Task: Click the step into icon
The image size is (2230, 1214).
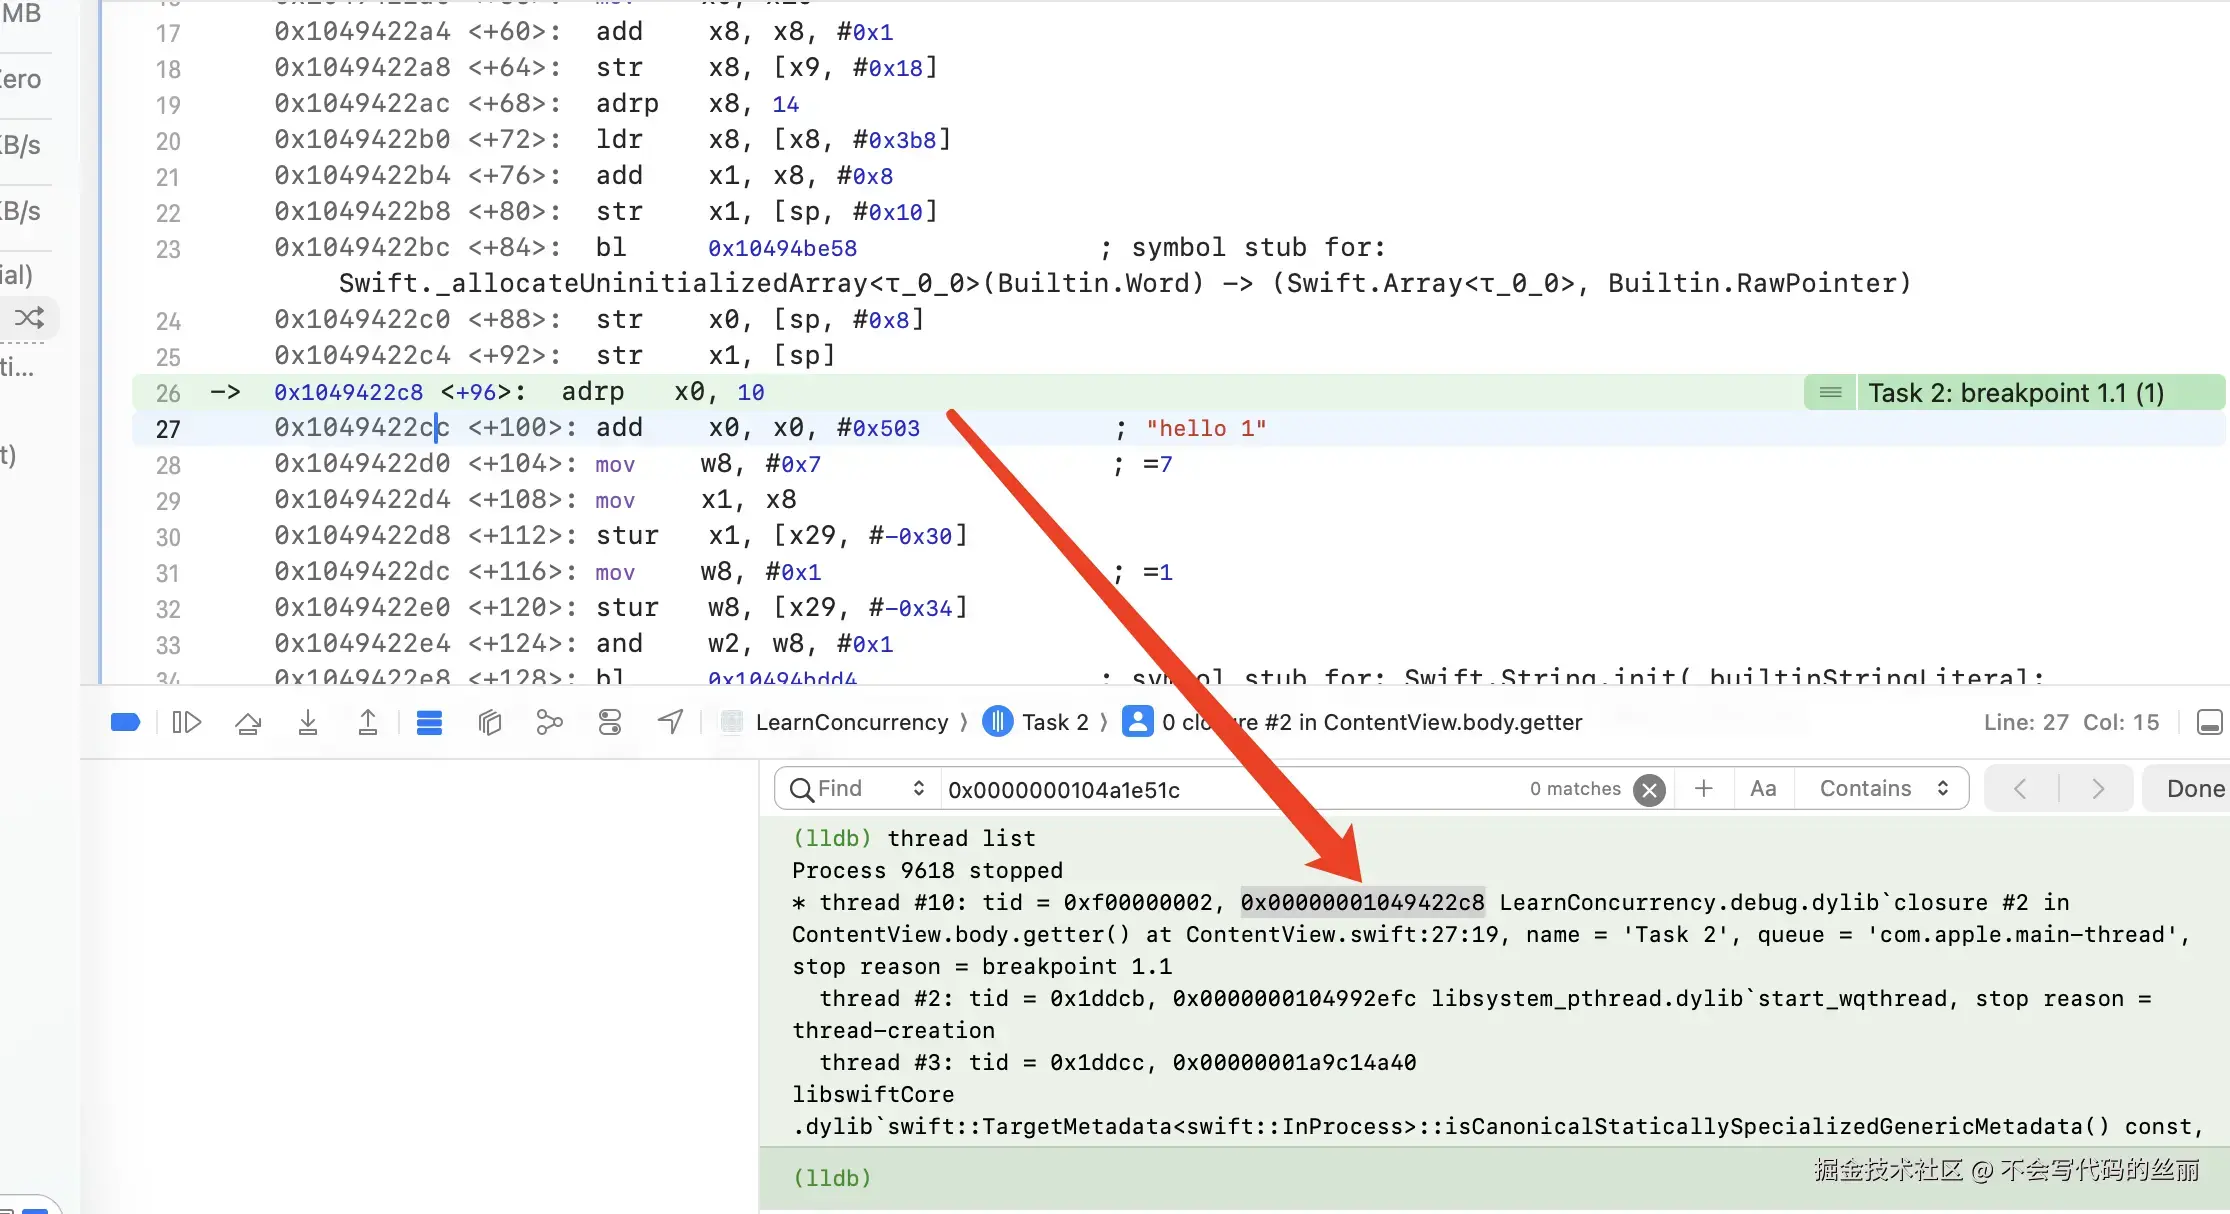Action: click(308, 722)
